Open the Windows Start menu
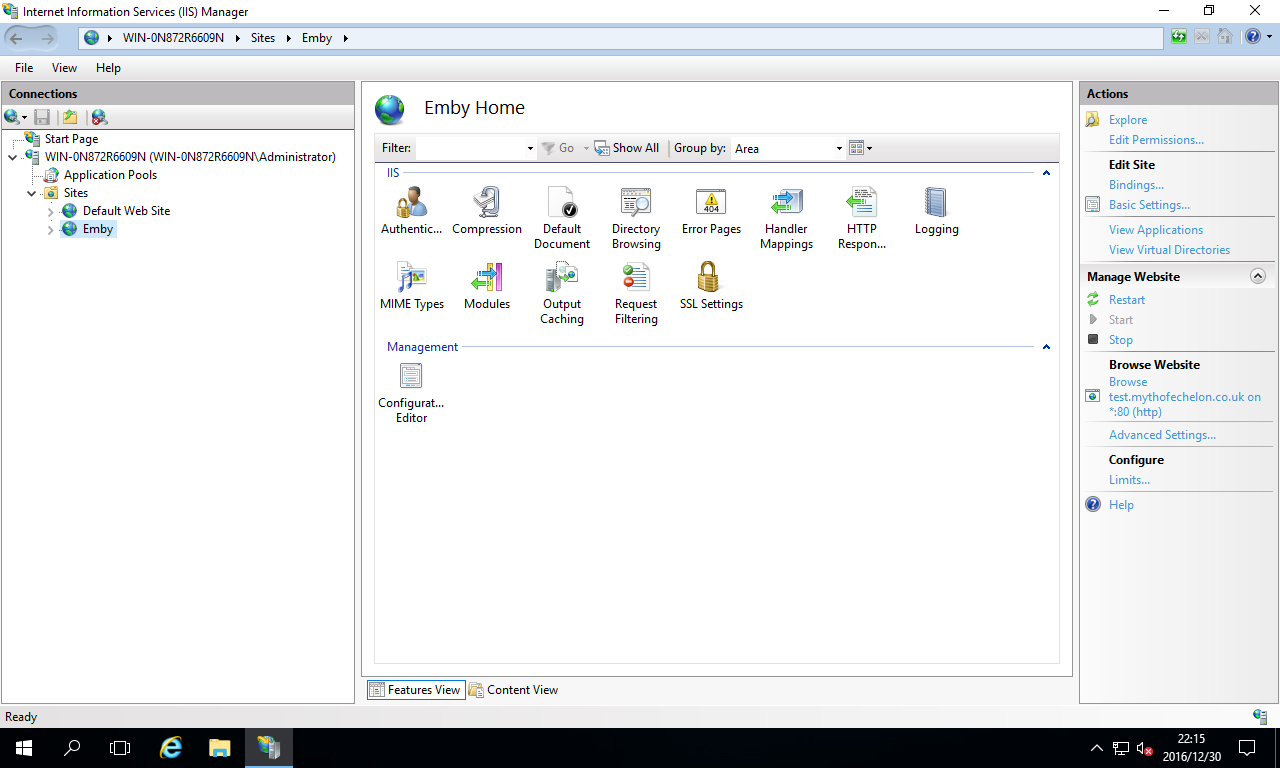Screen dimensions: 1280x768 point(23,748)
